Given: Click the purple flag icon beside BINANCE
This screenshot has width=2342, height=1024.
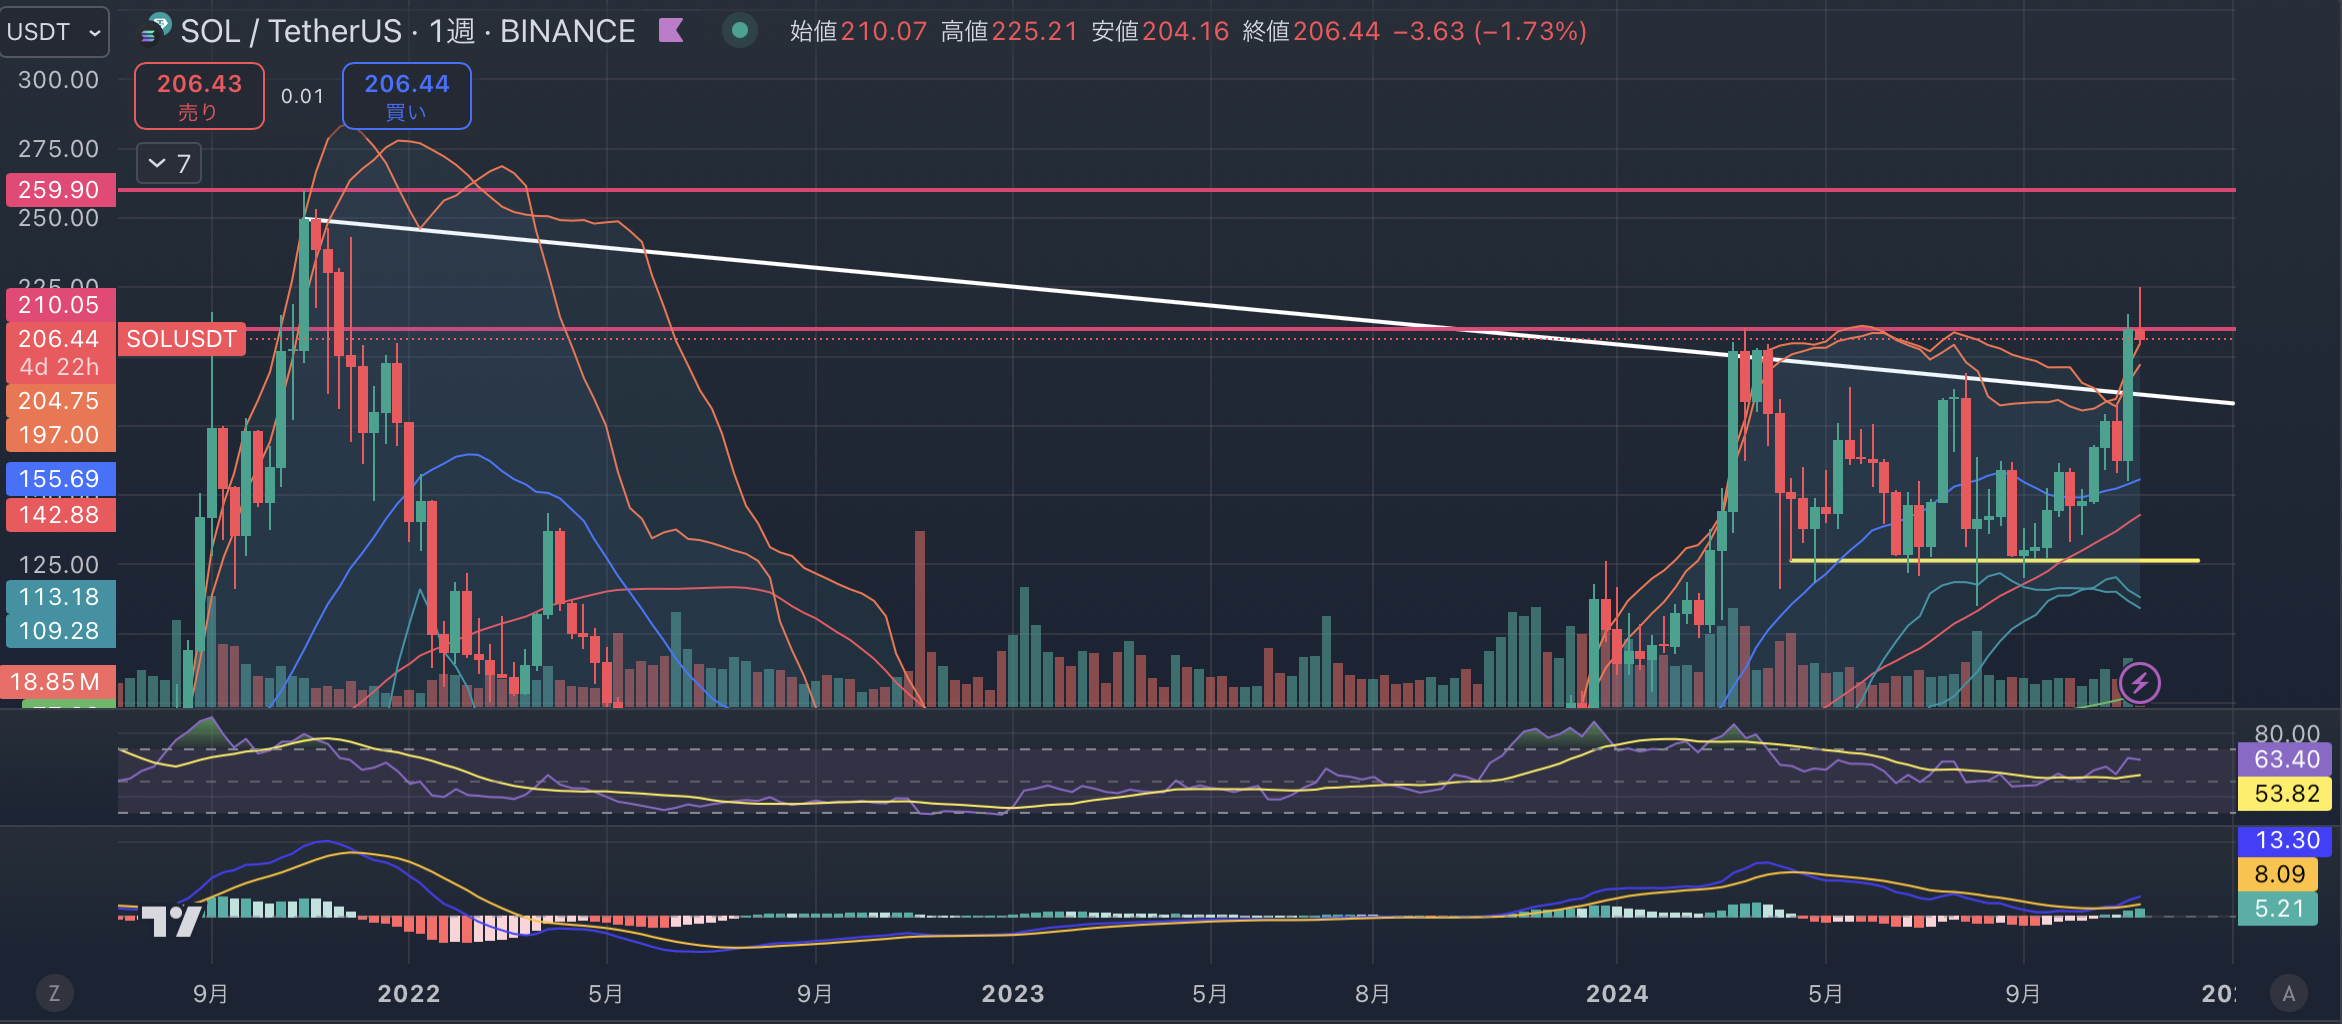Looking at the screenshot, I should click(671, 31).
